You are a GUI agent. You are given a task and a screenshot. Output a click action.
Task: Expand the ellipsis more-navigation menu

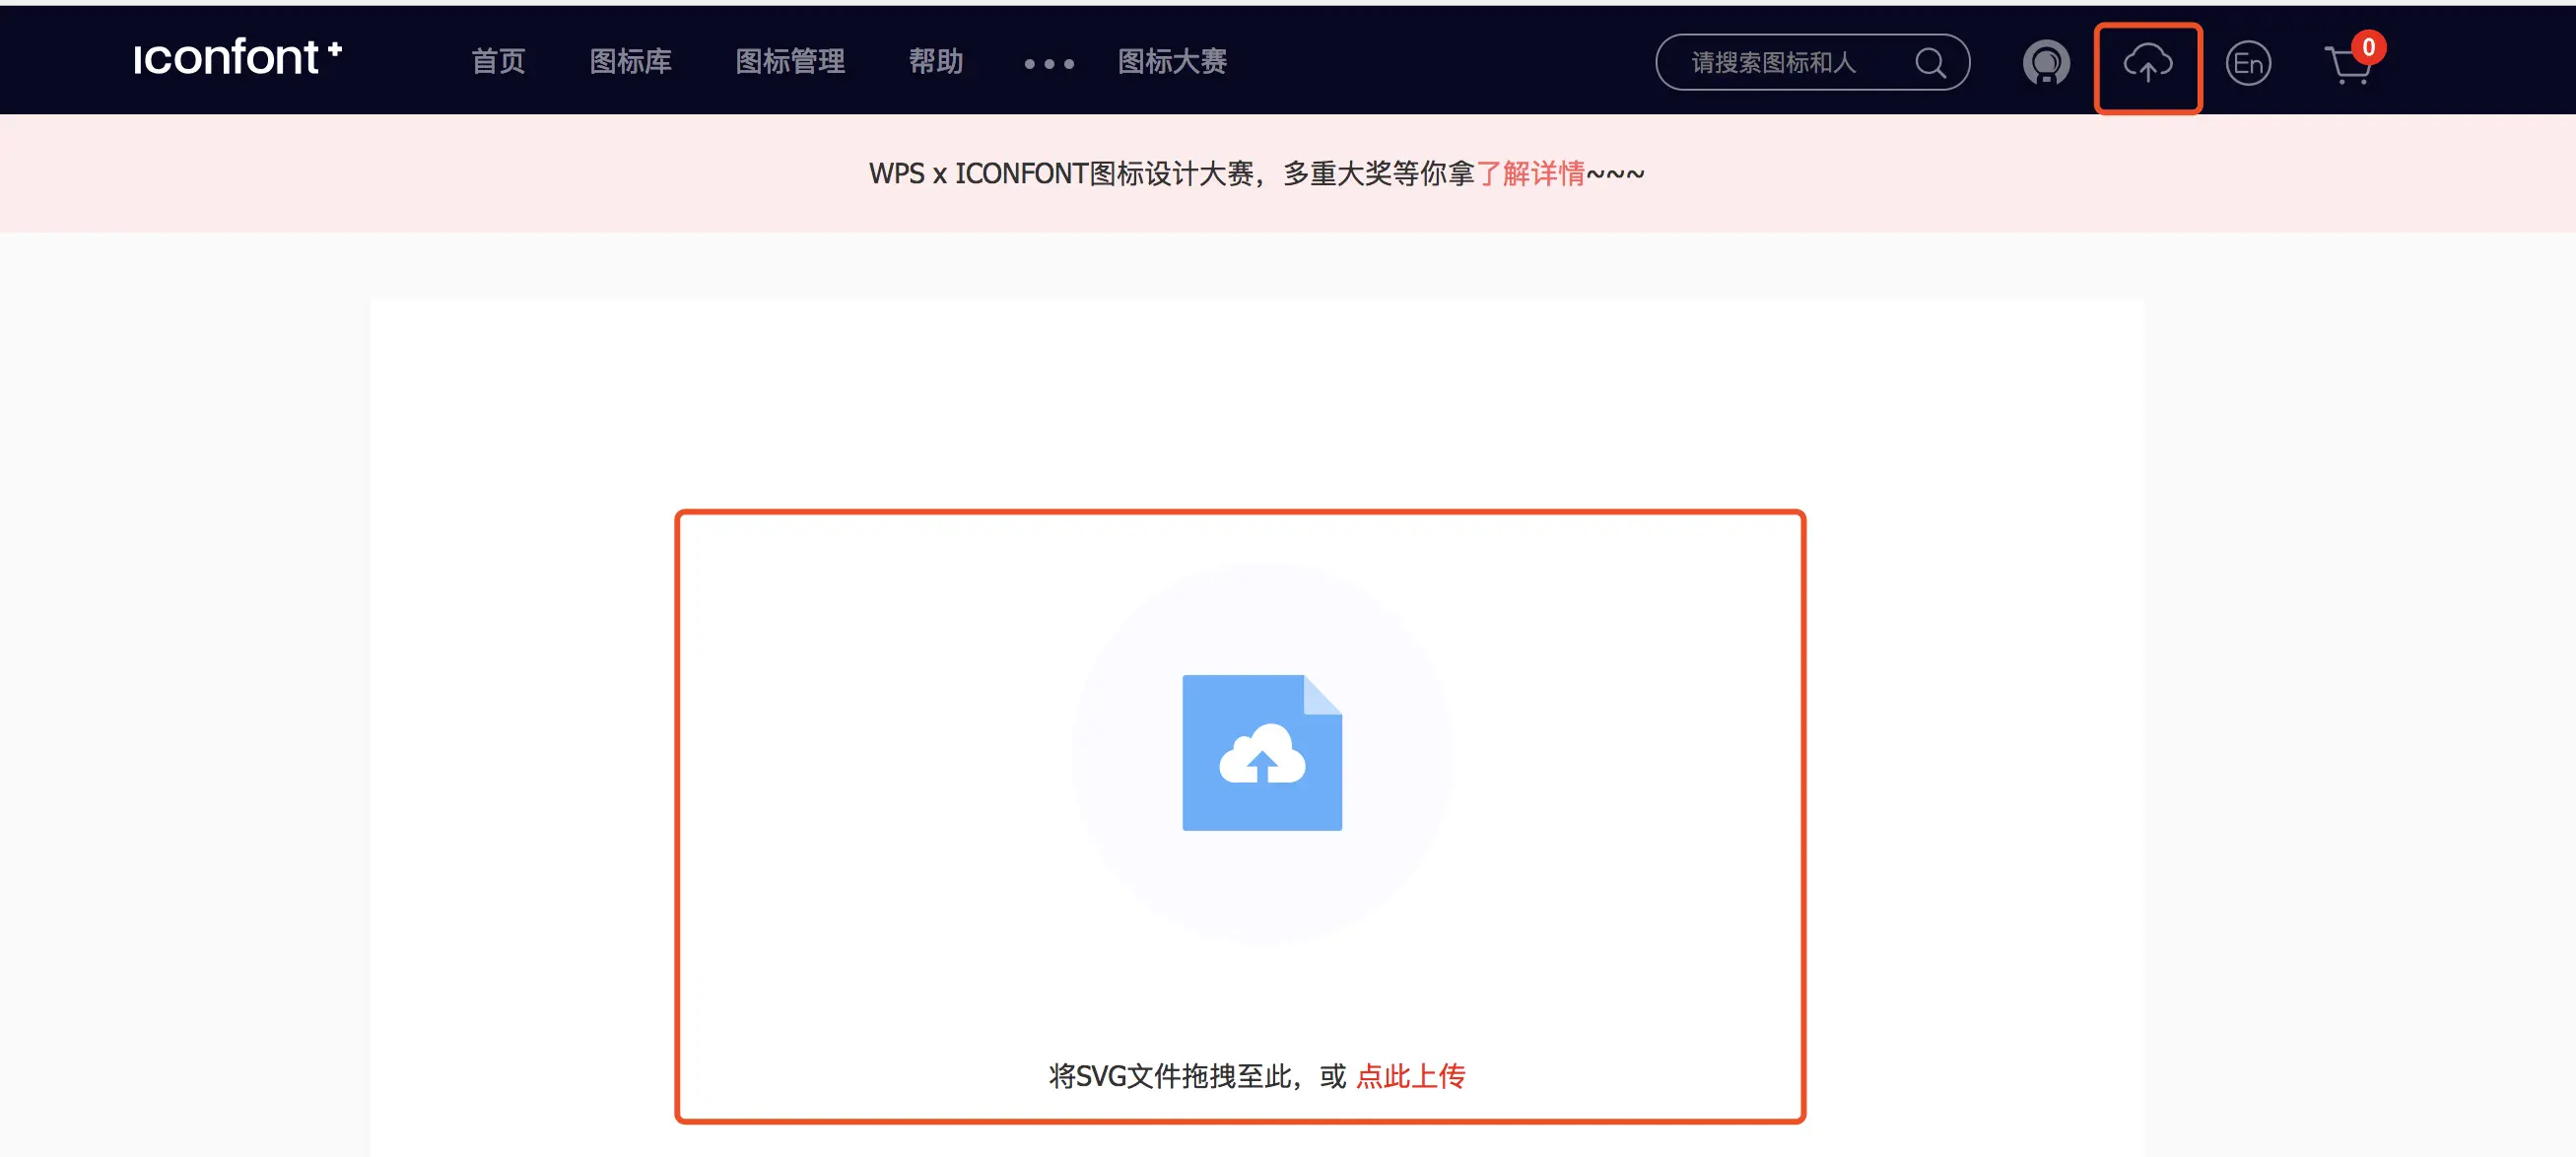tap(1048, 64)
